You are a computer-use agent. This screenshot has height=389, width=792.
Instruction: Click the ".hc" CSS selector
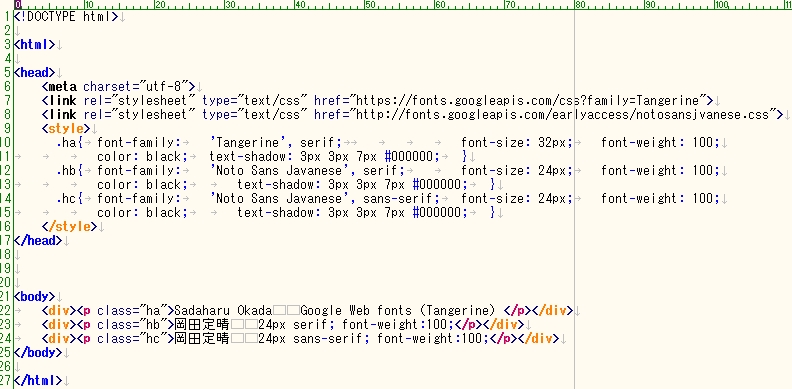[66, 199]
